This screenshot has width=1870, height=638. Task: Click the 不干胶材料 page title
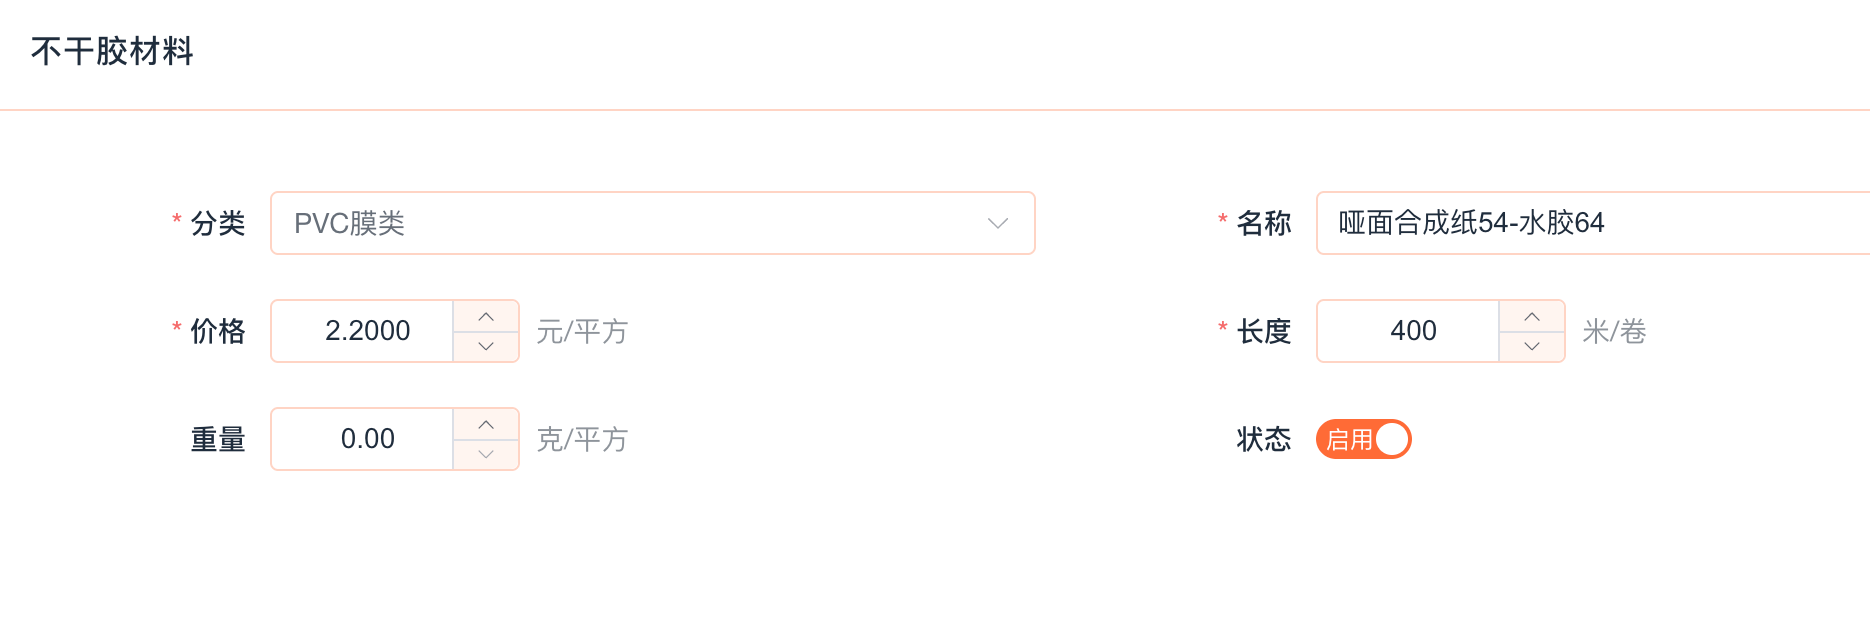pyautogui.click(x=112, y=51)
